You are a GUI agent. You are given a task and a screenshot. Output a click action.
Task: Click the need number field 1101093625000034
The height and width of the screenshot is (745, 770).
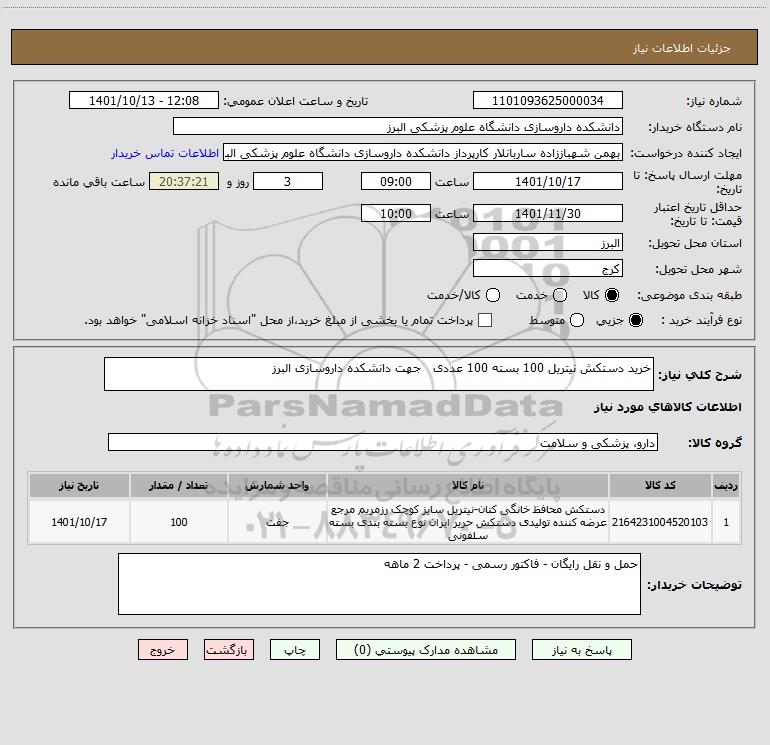[548, 101]
